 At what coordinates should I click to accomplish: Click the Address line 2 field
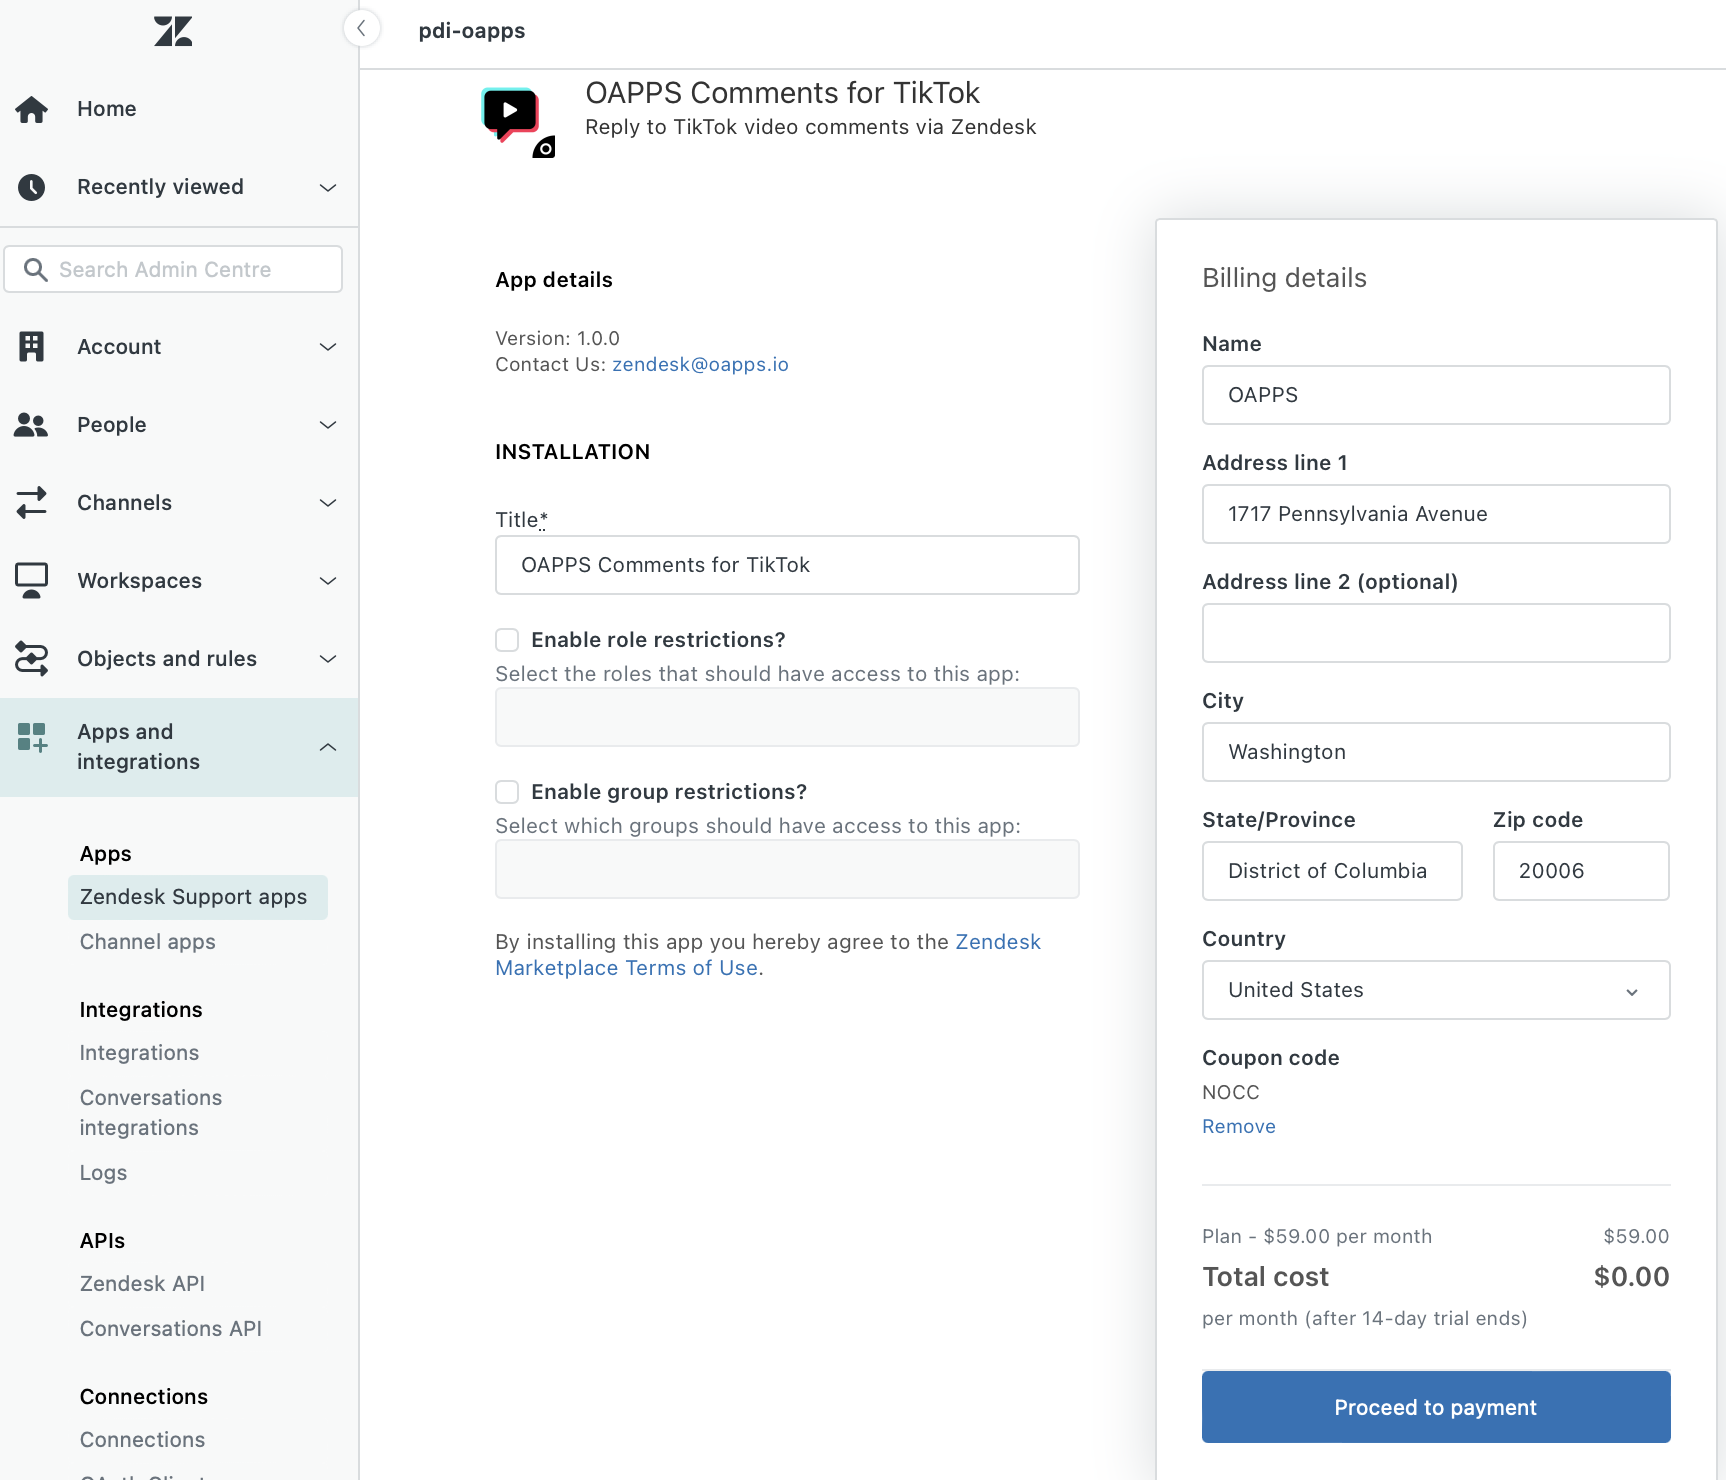click(x=1436, y=633)
